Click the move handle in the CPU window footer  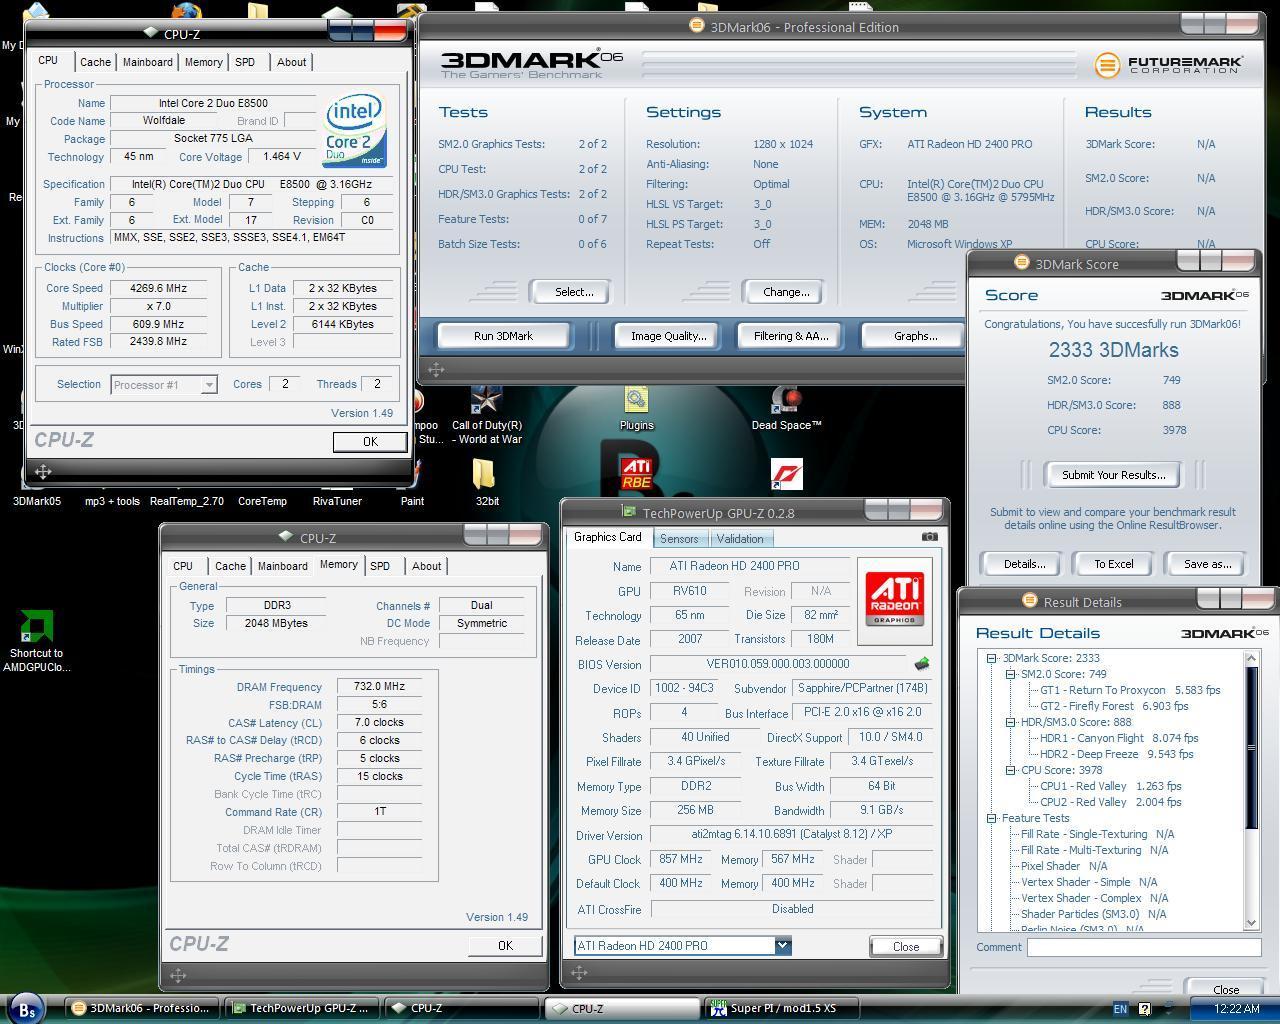click(x=43, y=471)
